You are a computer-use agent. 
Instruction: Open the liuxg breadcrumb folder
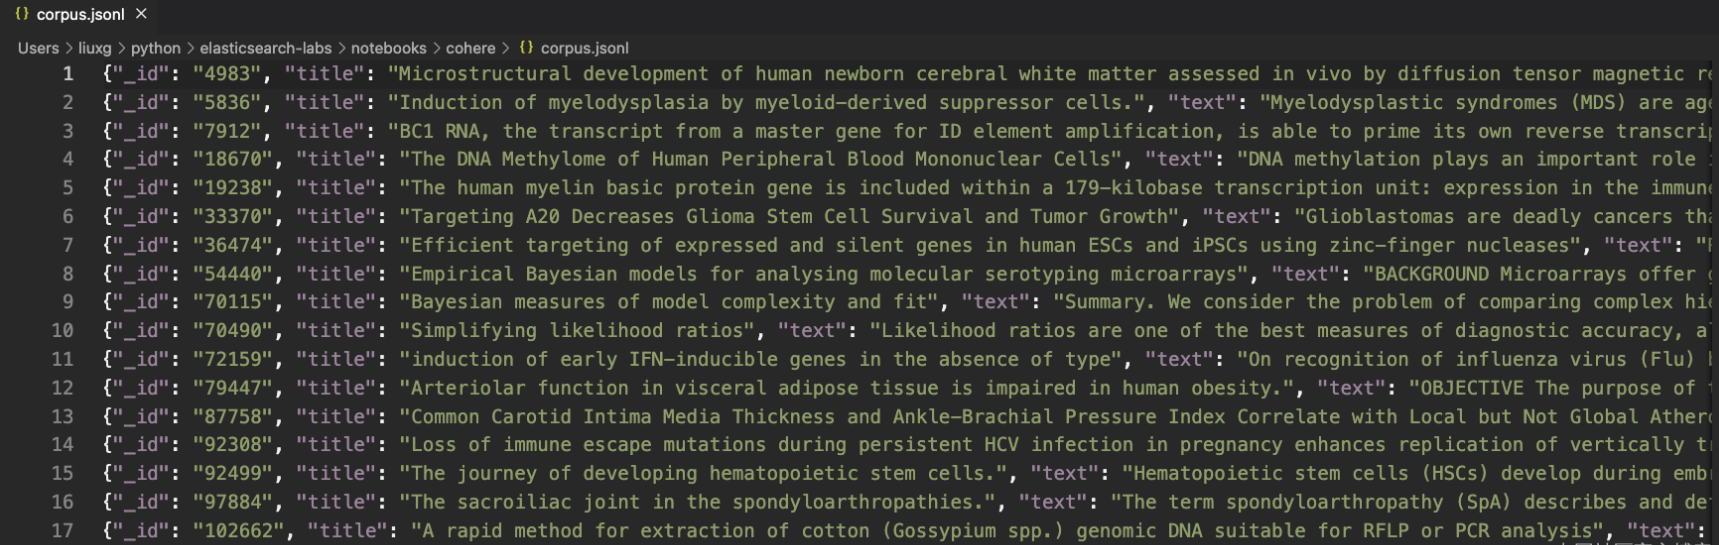point(95,48)
